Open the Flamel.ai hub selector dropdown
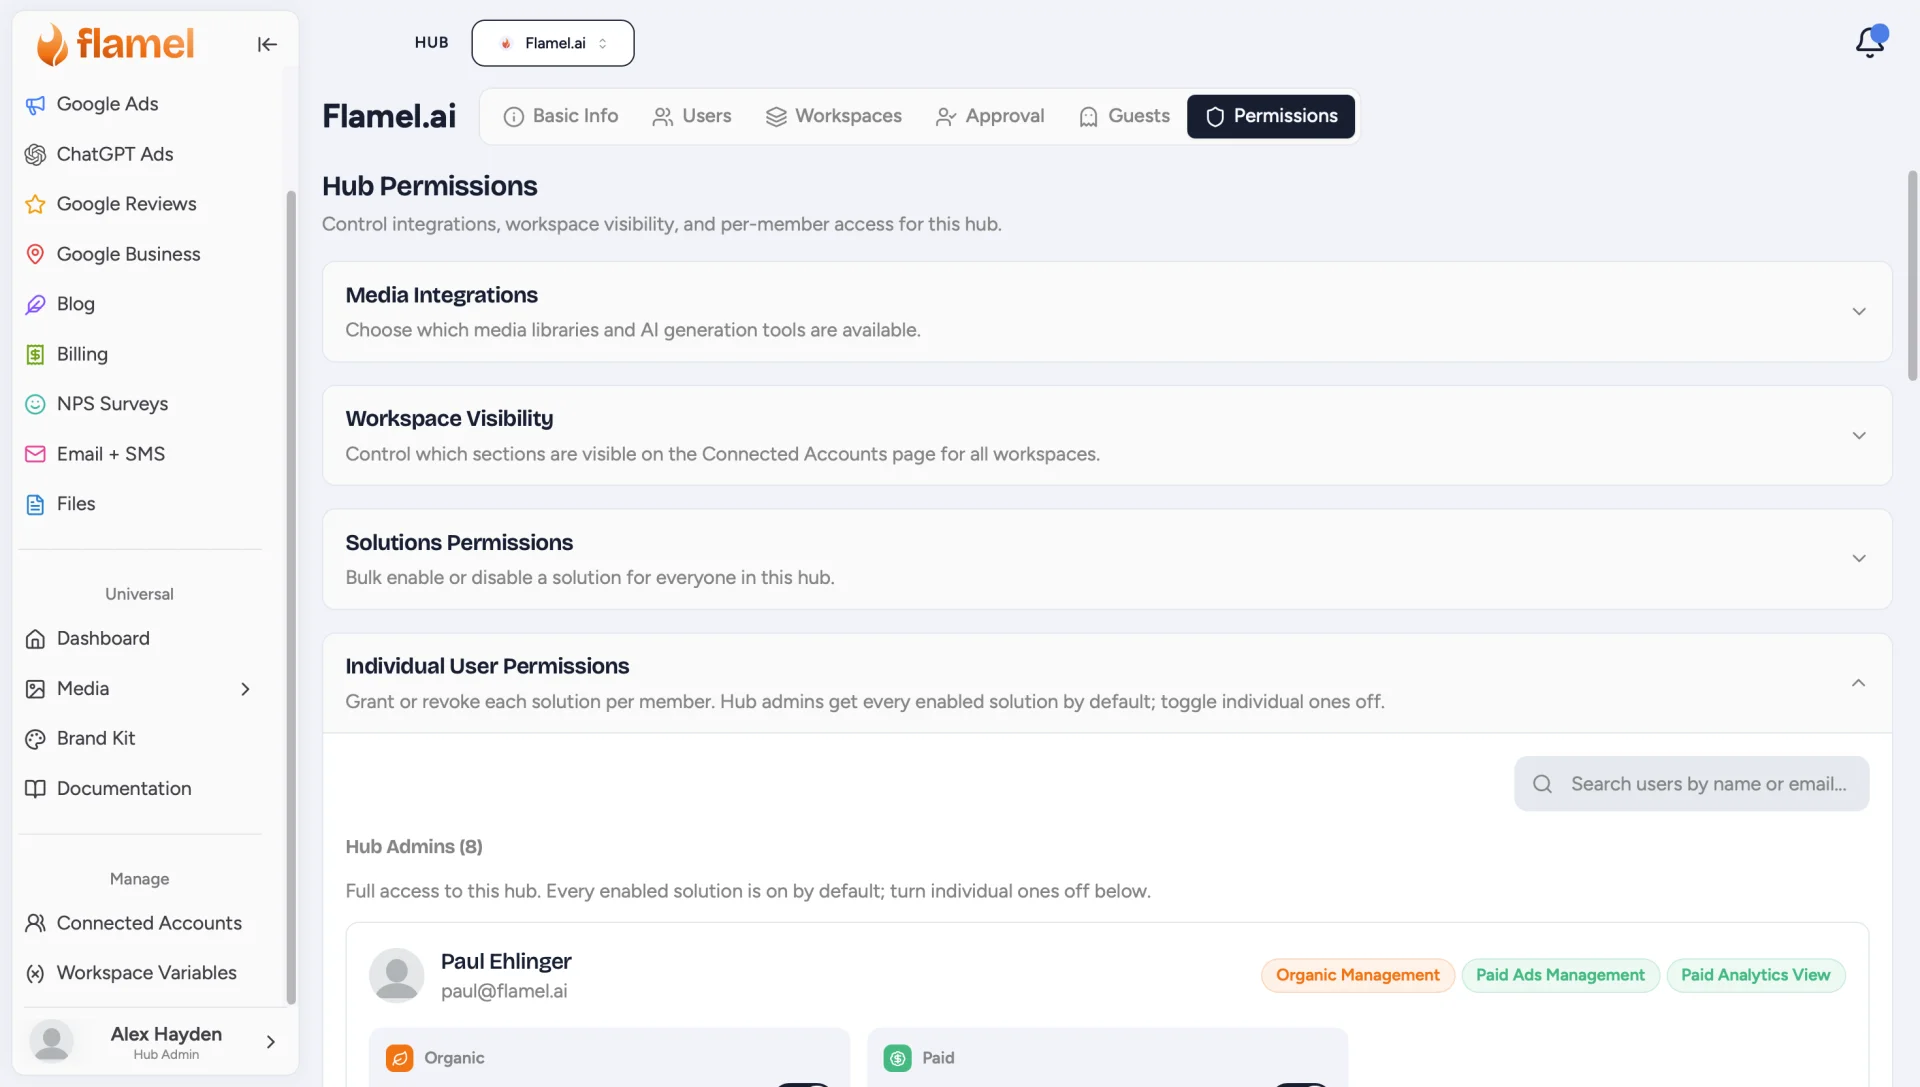 553,43
